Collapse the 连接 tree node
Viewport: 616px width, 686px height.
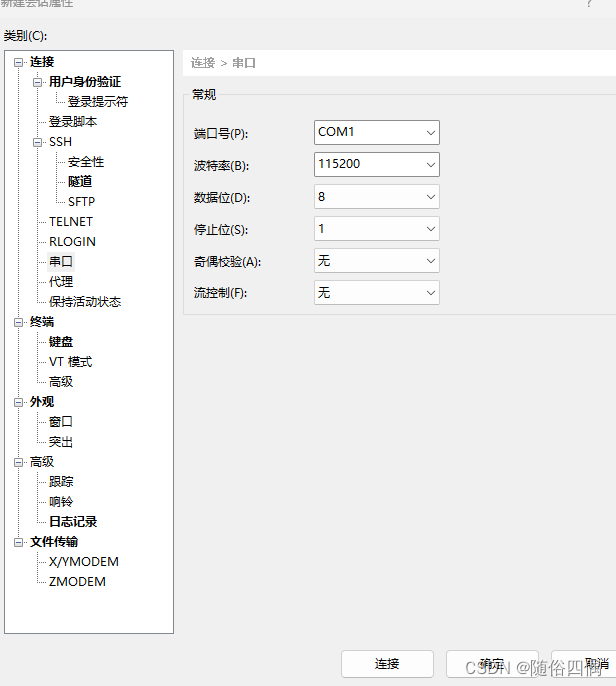[x=18, y=62]
